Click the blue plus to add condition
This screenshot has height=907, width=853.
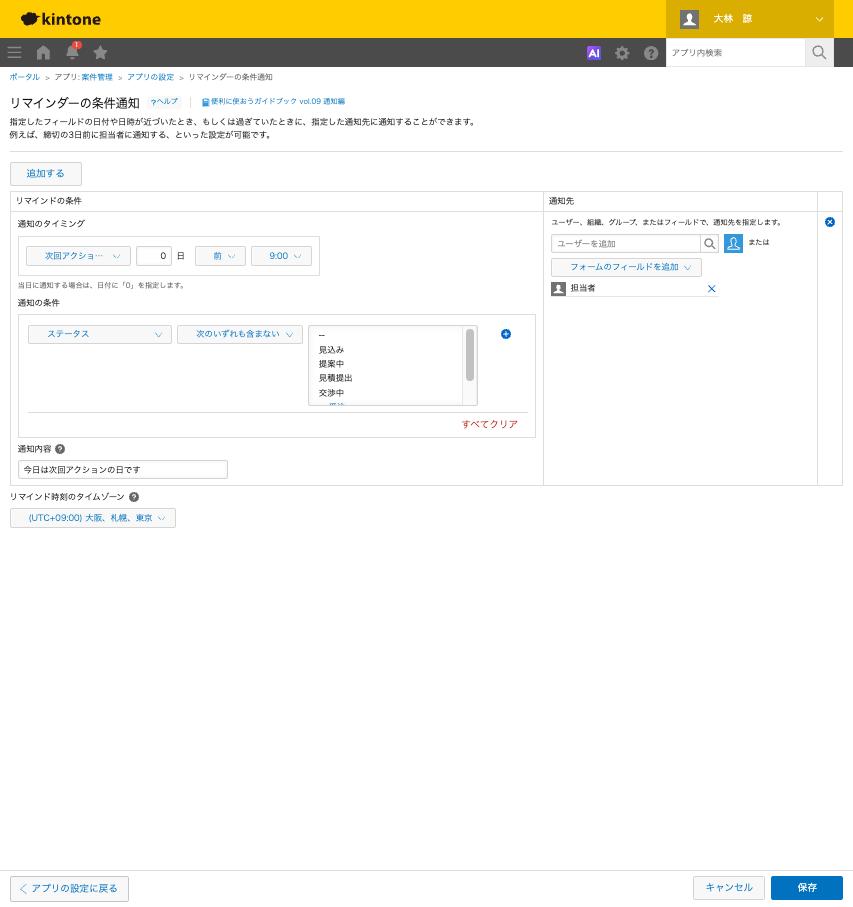506,334
